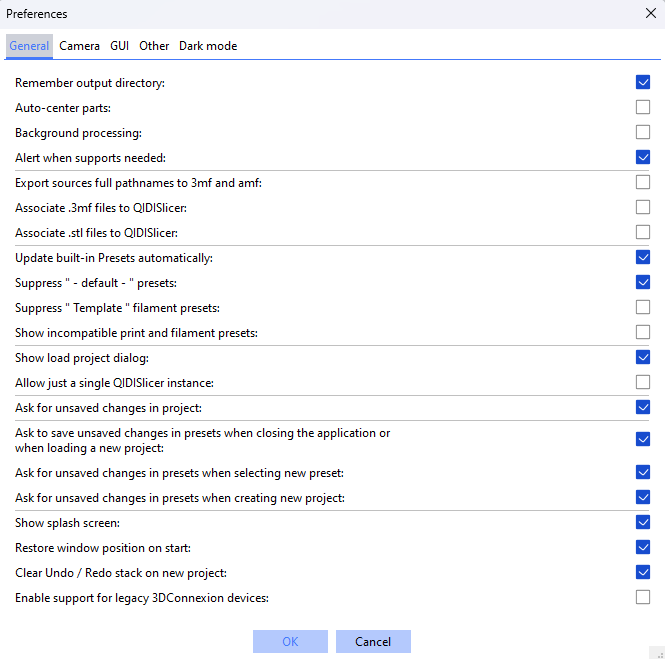Toggle Update built-in Presets automatically
This screenshot has width=665, height=659.
pyautogui.click(x=643, y=257)
